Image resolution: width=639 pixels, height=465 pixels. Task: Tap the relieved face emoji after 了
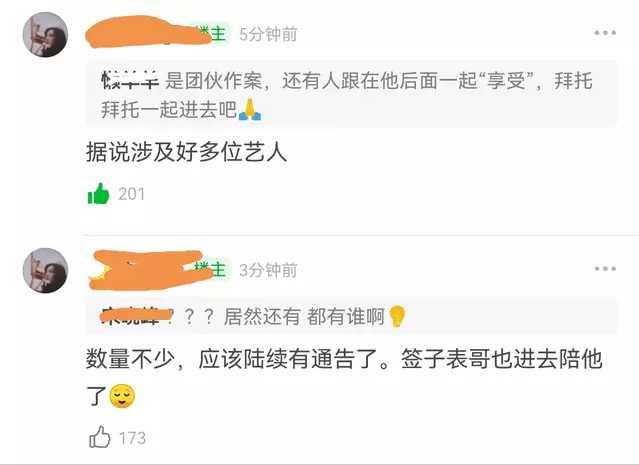(121, 396)
